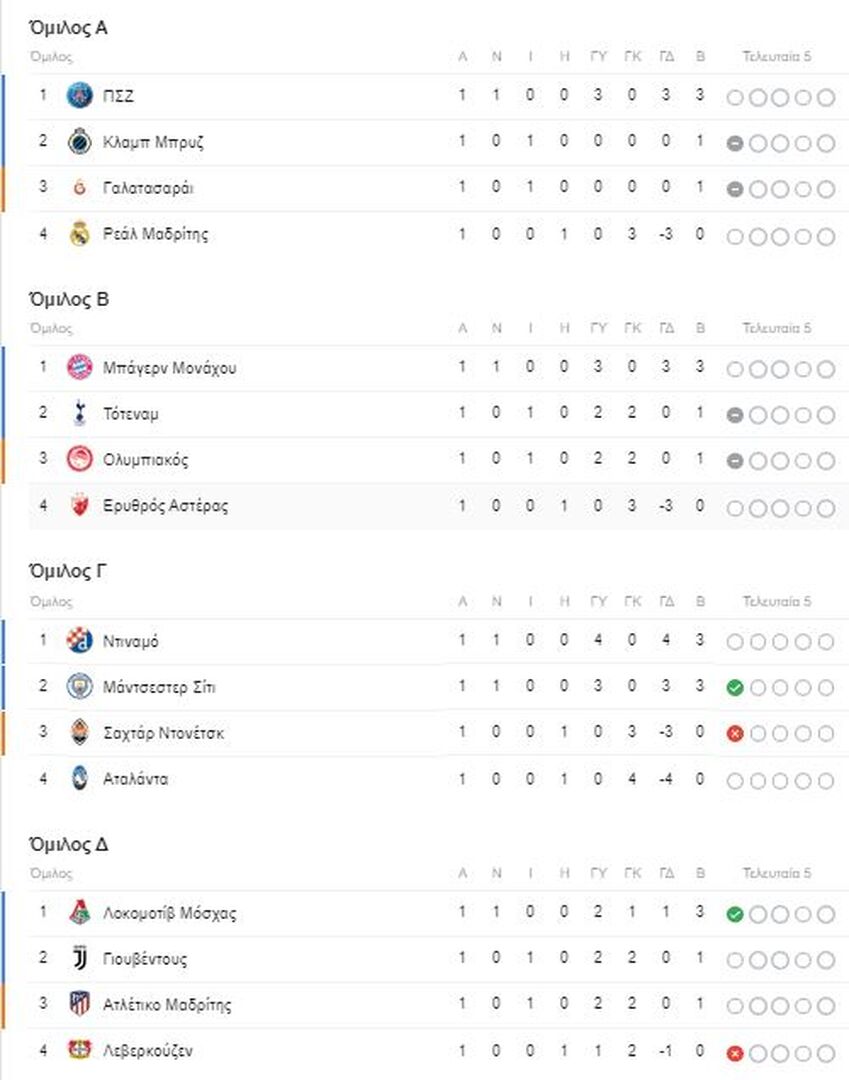Click the PSG club logo

click(x=79, y=95)
